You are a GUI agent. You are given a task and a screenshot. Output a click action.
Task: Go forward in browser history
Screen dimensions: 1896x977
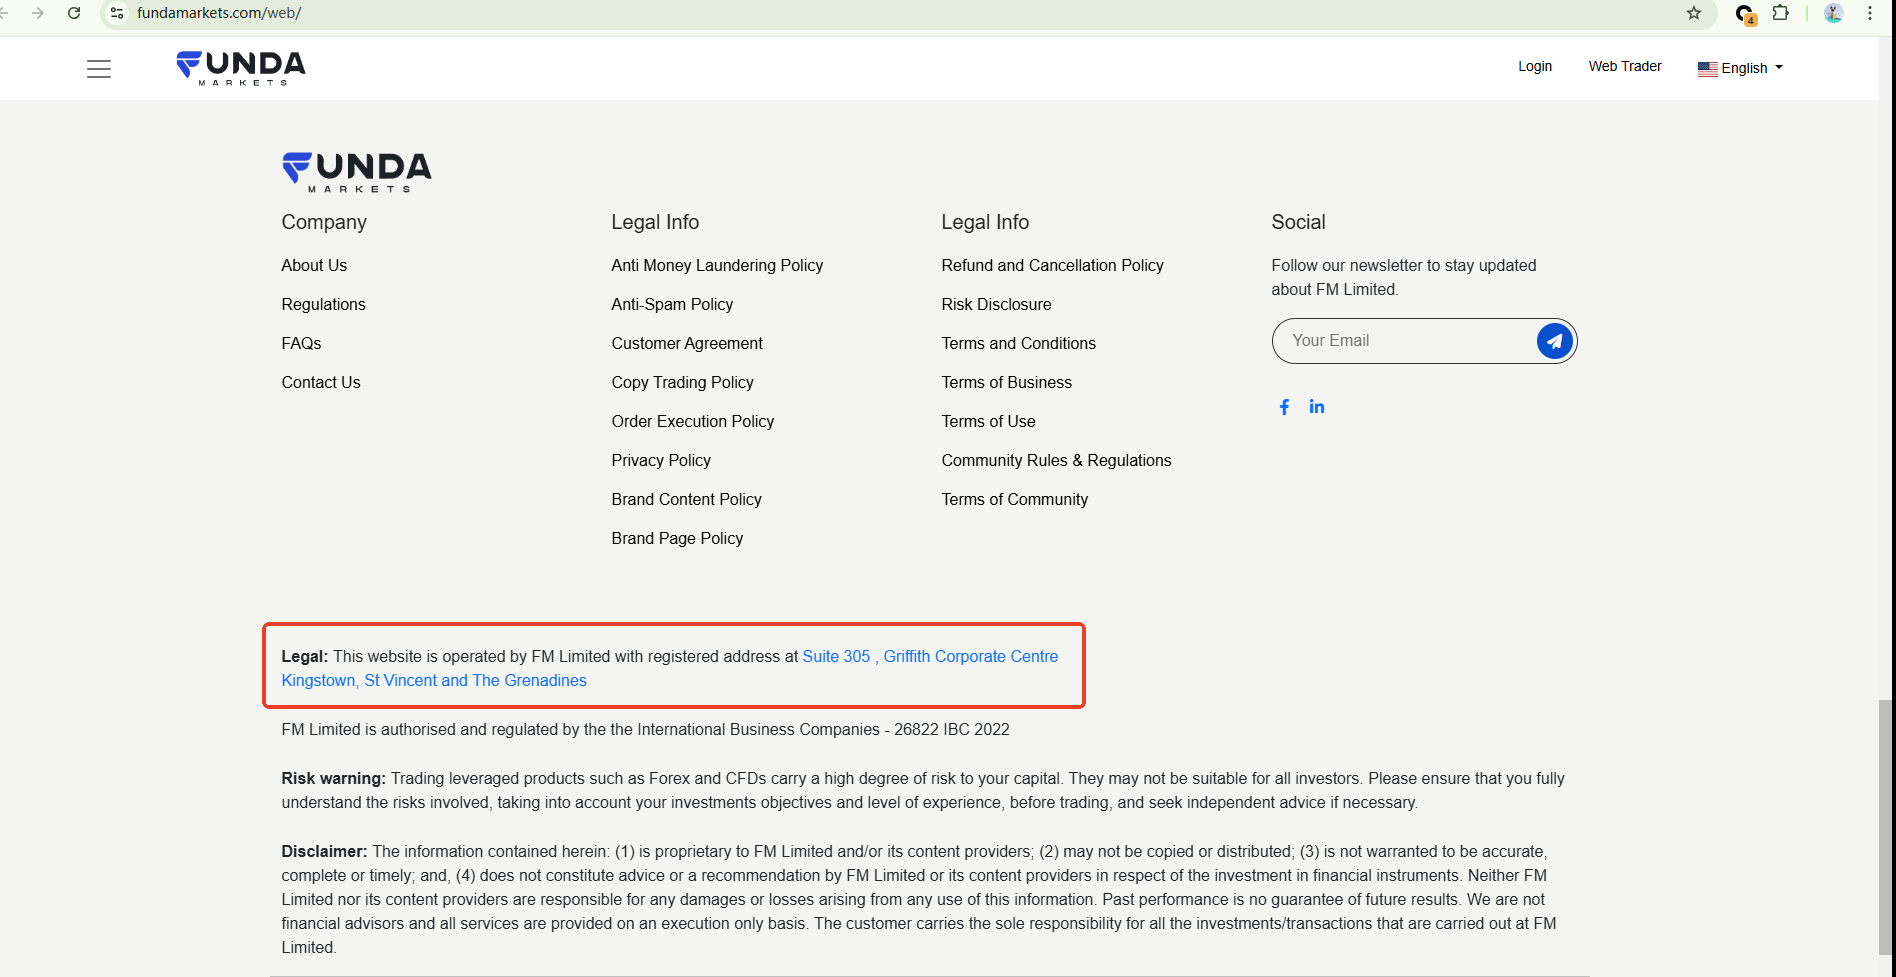[x=38, y=13]
